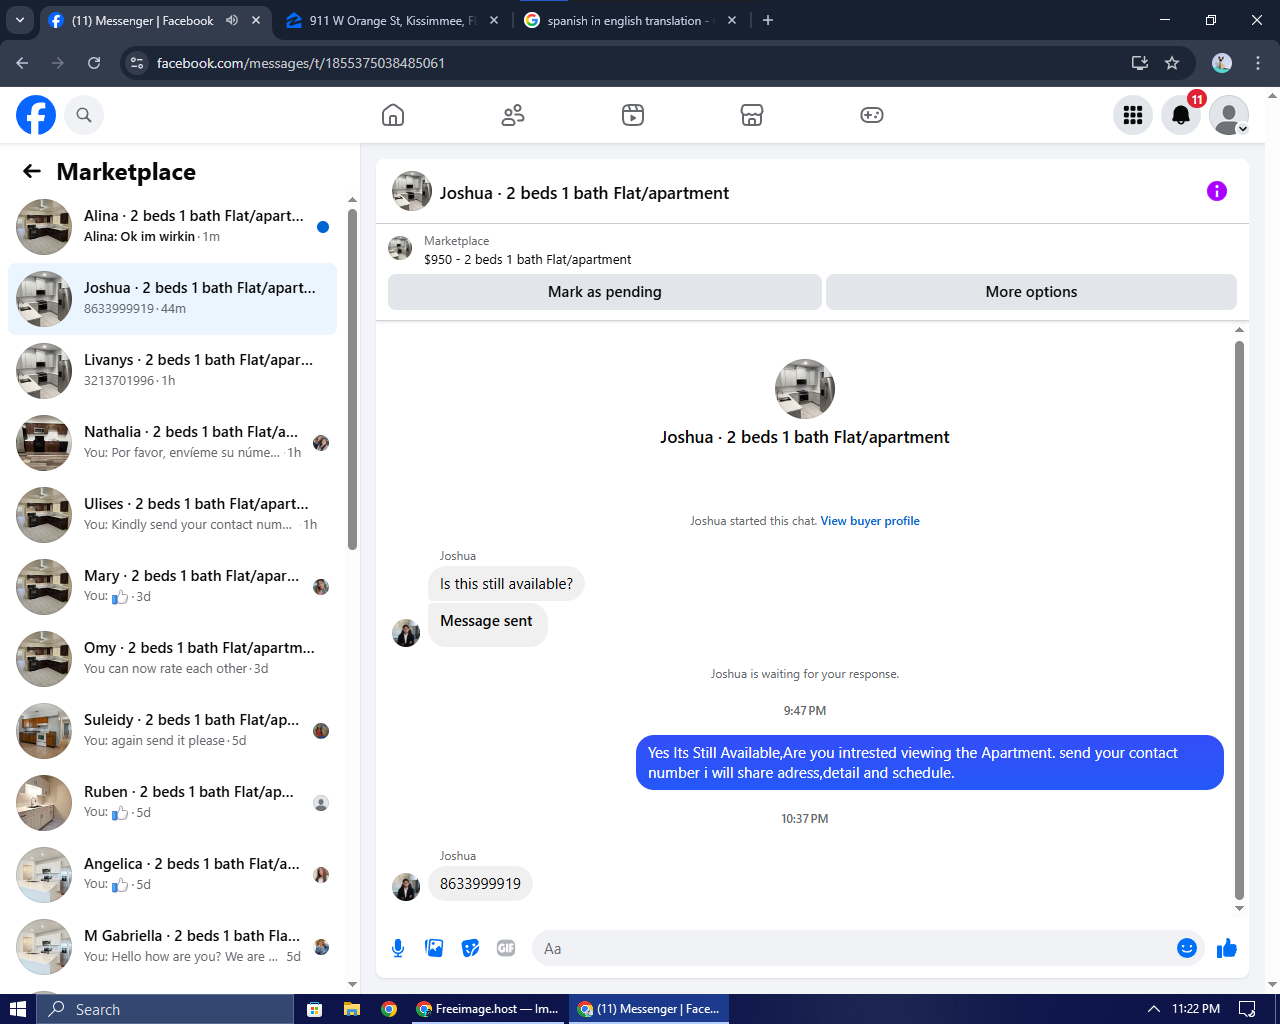The height and width of the screenshot is (1024, 1280).
Task: Open the Gaming controller icon
Action: click(872, 115)
